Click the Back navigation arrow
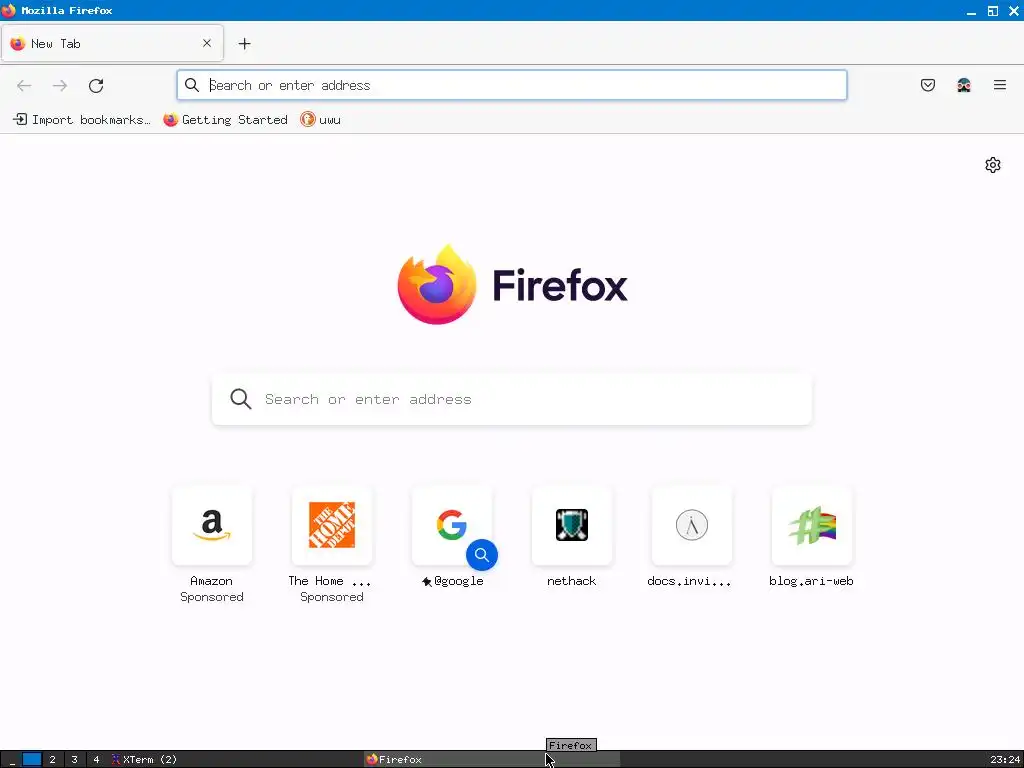The height and width of the screenshot is (768, 1024). tap(24, 86)
